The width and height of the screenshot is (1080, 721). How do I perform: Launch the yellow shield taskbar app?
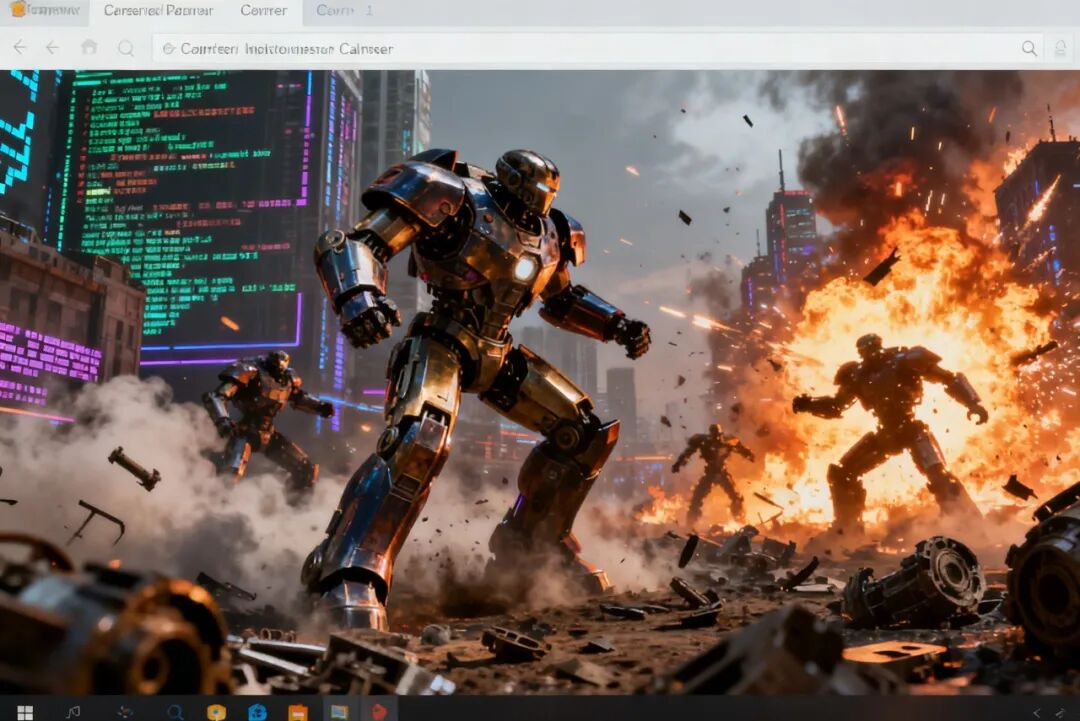(x=216, y=711)
